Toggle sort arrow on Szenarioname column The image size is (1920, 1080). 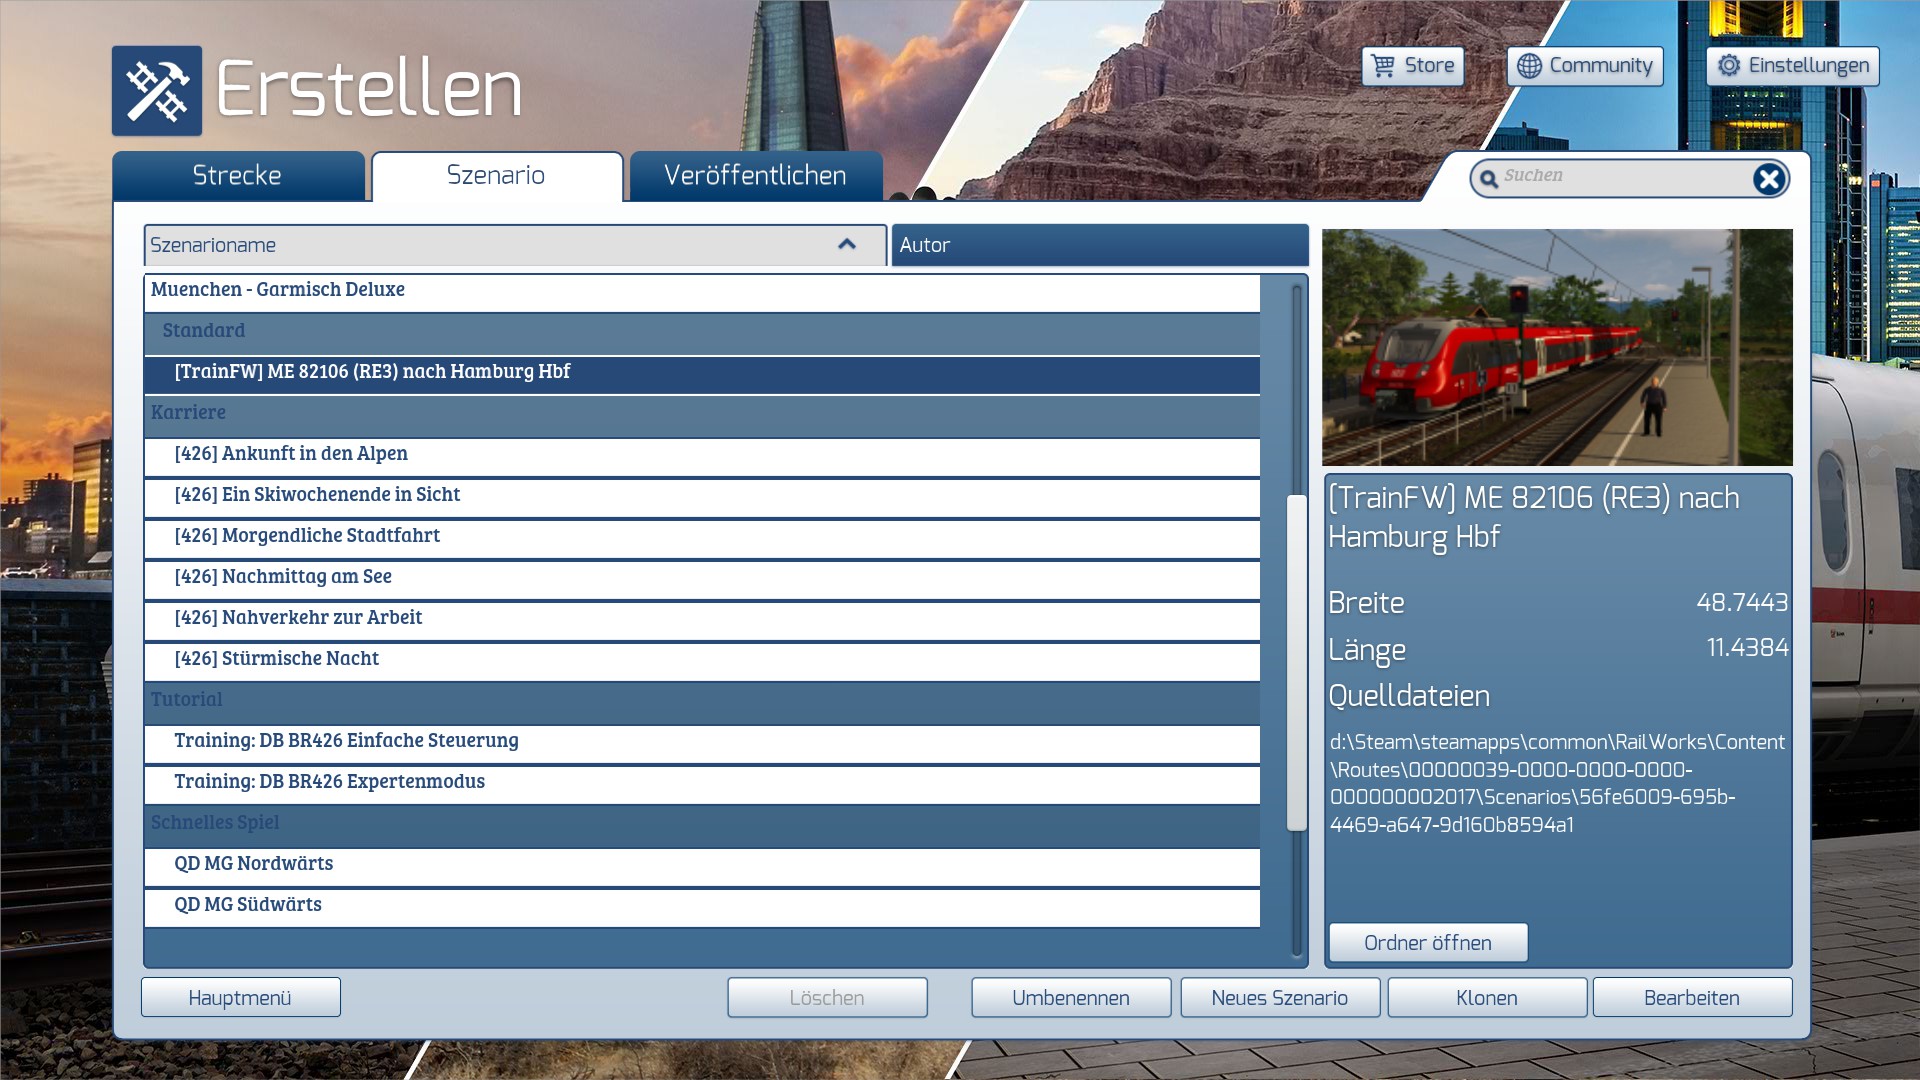847,245
